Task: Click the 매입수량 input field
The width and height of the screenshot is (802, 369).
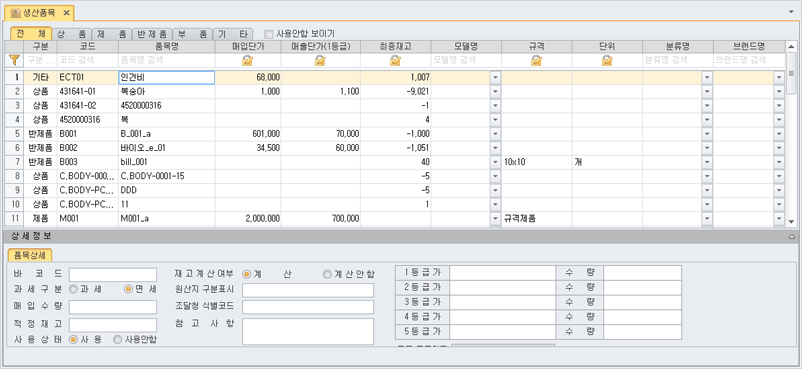Action: 113,307
